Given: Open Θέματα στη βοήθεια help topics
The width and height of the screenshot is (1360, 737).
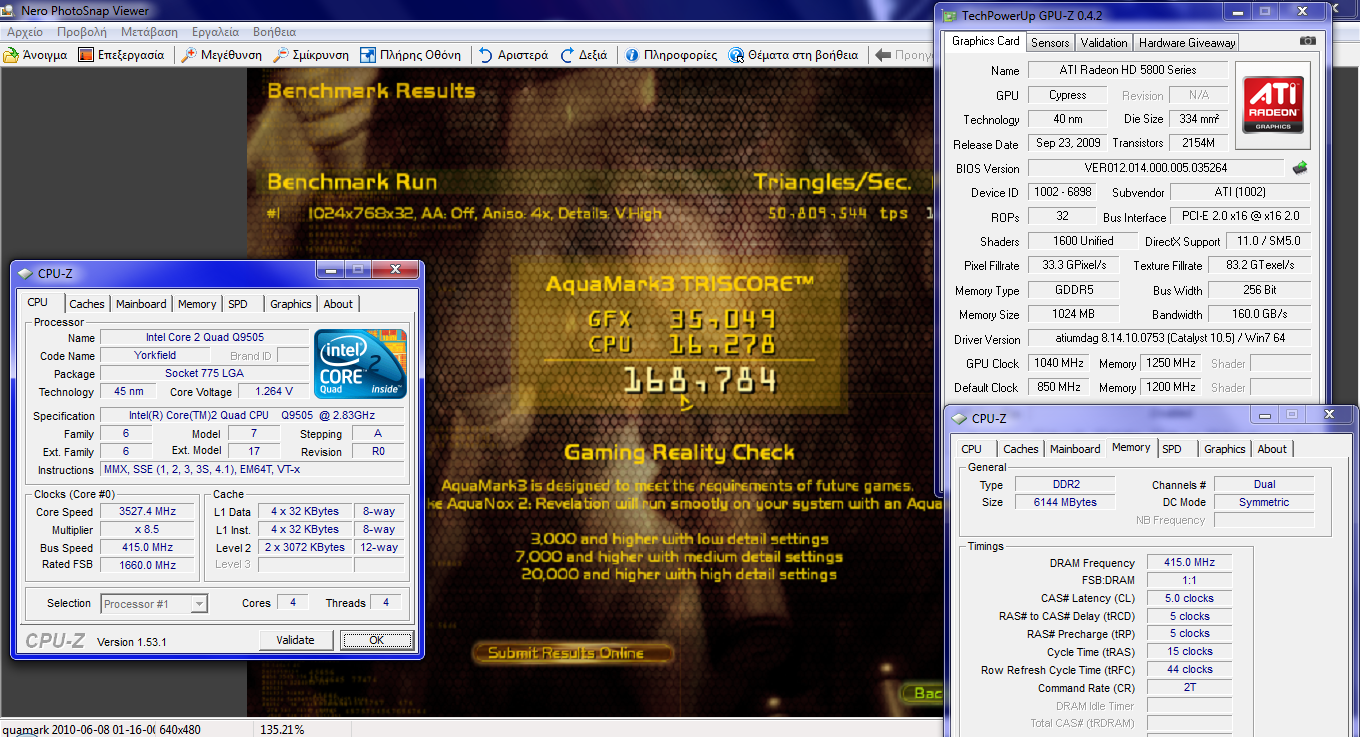Looking at the screenshot, I should (793, 55).
